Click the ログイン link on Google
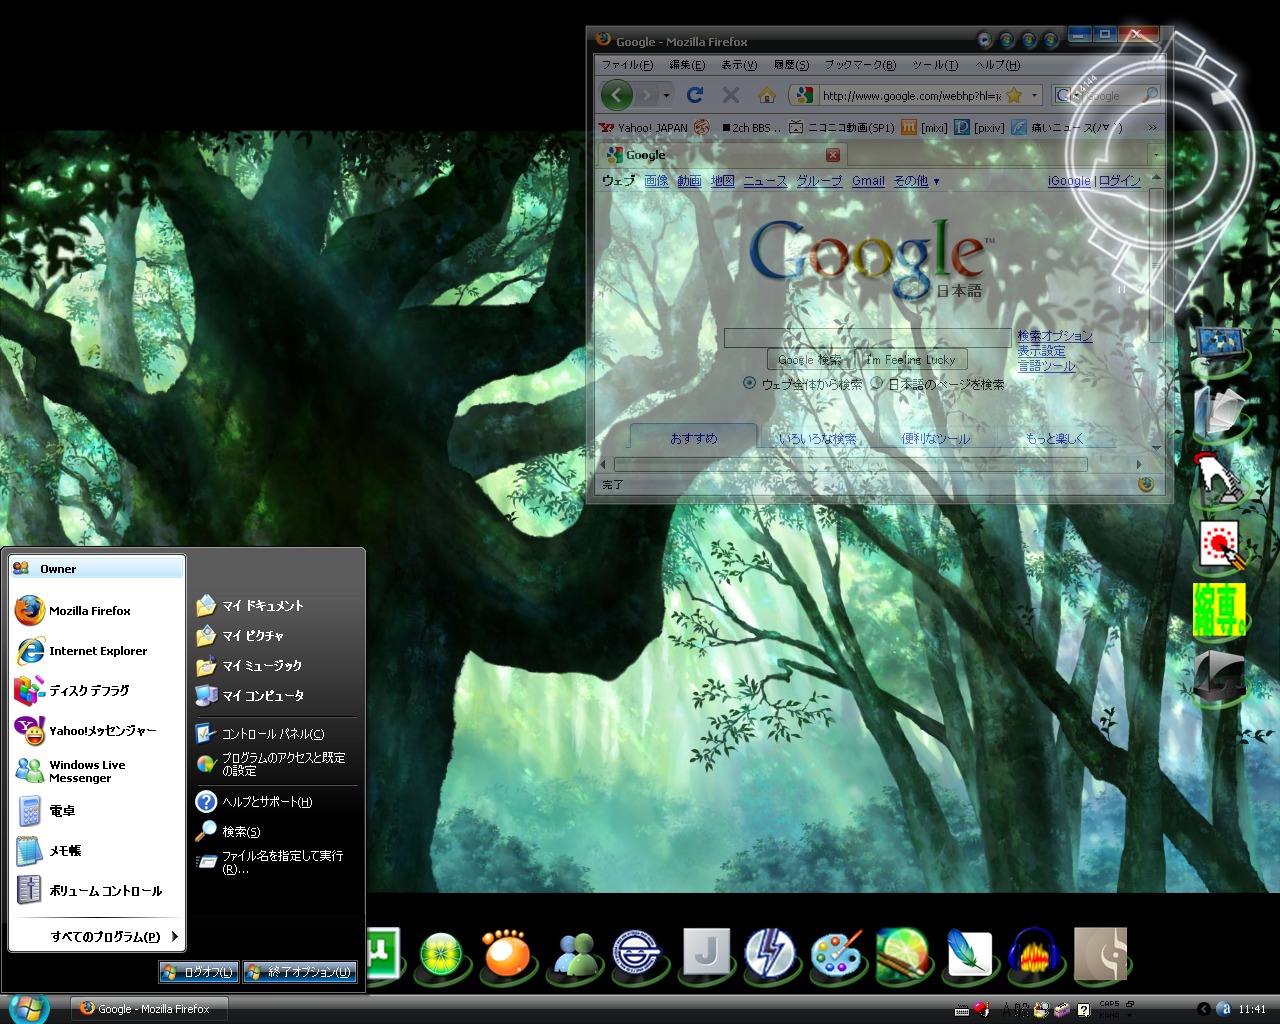The height and width of the screenshot is (1024, 1280). pyautogui.click(x=1120, y=181)
